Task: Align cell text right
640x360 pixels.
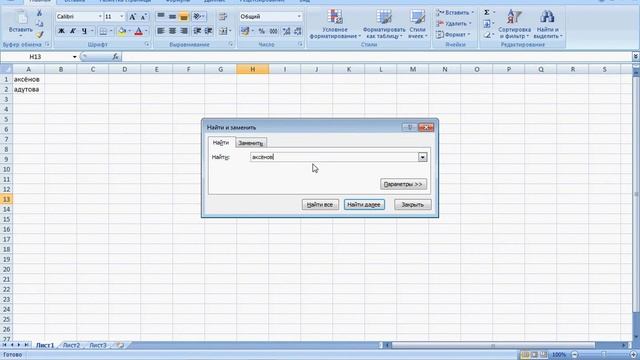Action: click(184, 31)
